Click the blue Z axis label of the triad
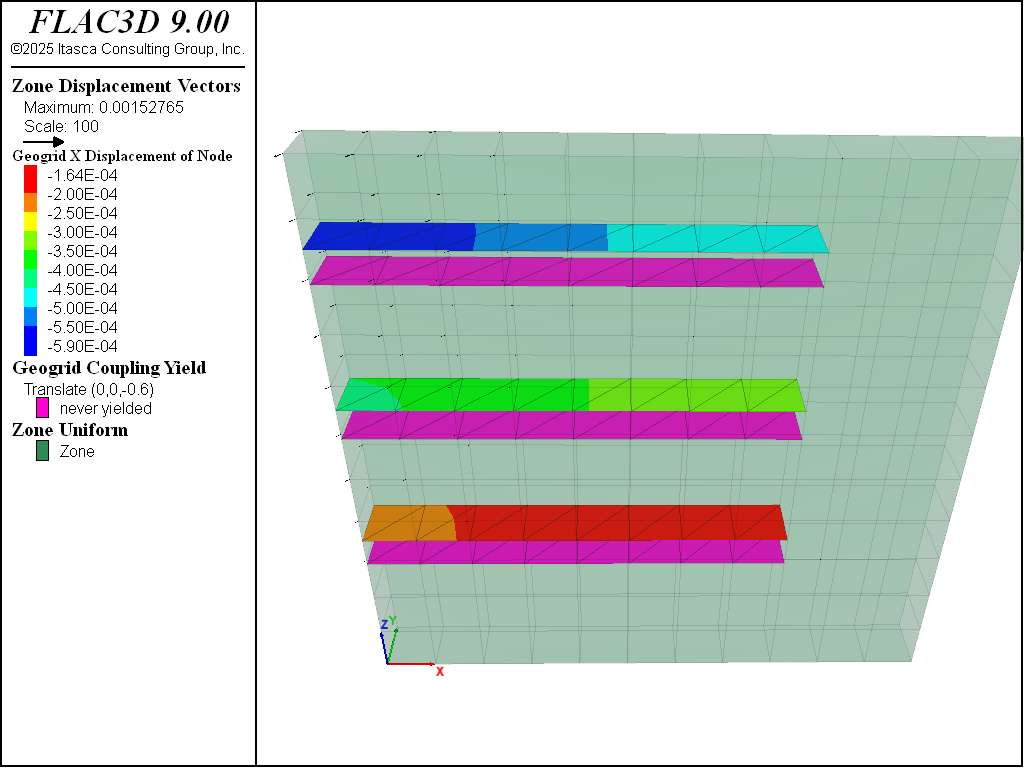The height and width of the screenshot is (768, 1024). click(384, 625)
